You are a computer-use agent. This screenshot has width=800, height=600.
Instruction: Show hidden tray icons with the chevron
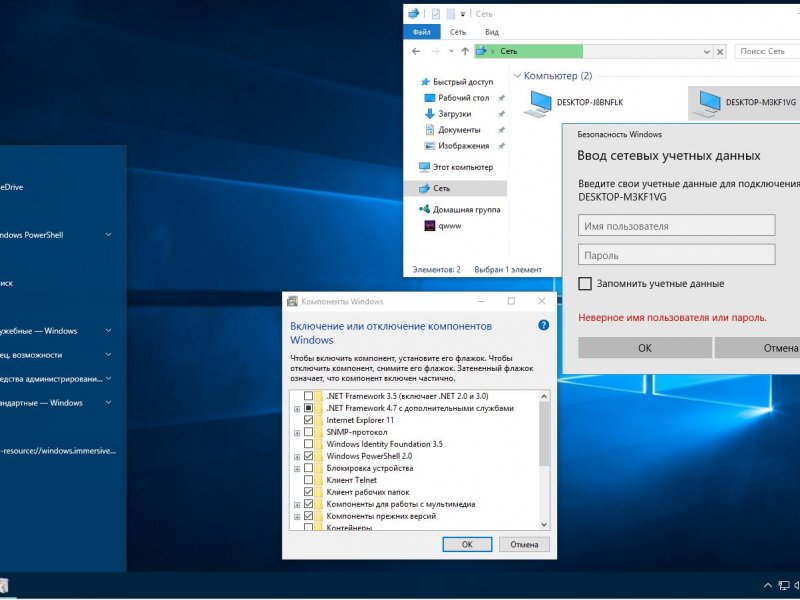767,586
